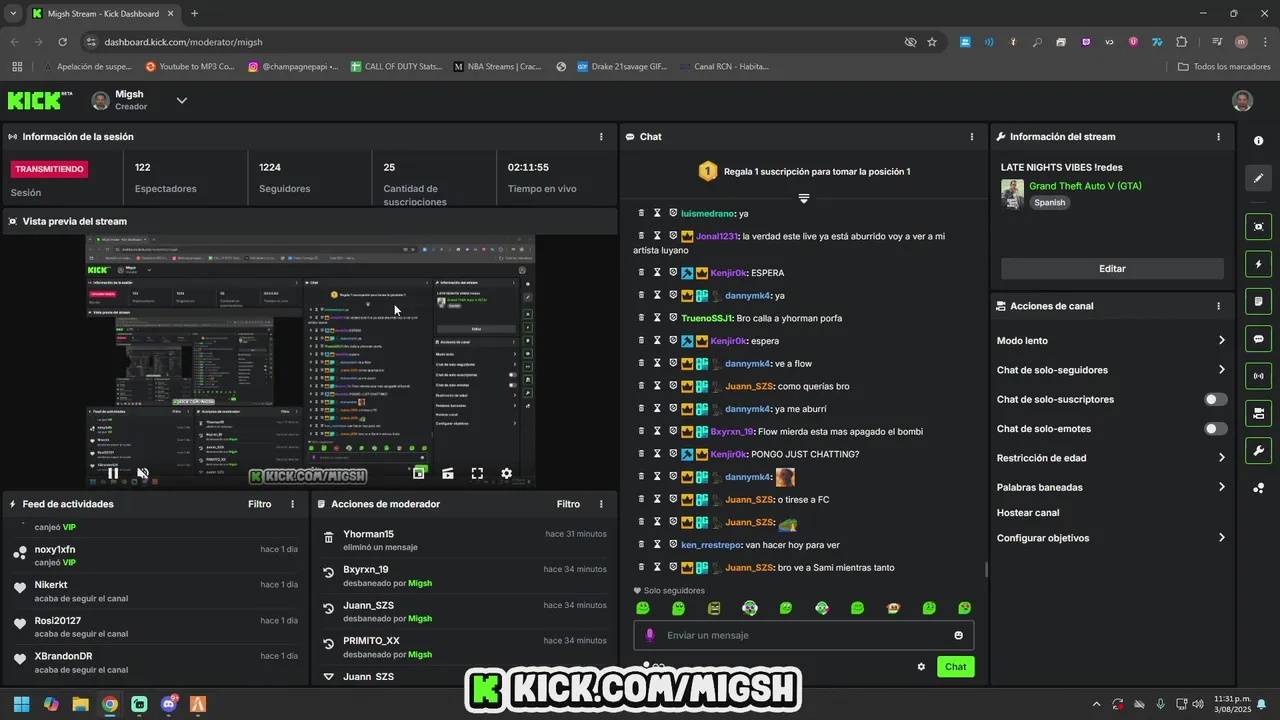The height and width of the screenshot is (720, 1280).
Task: Enable Chat de solo-suscriptores toggle
Action: pyautogui.click(x=1216, y=399)
